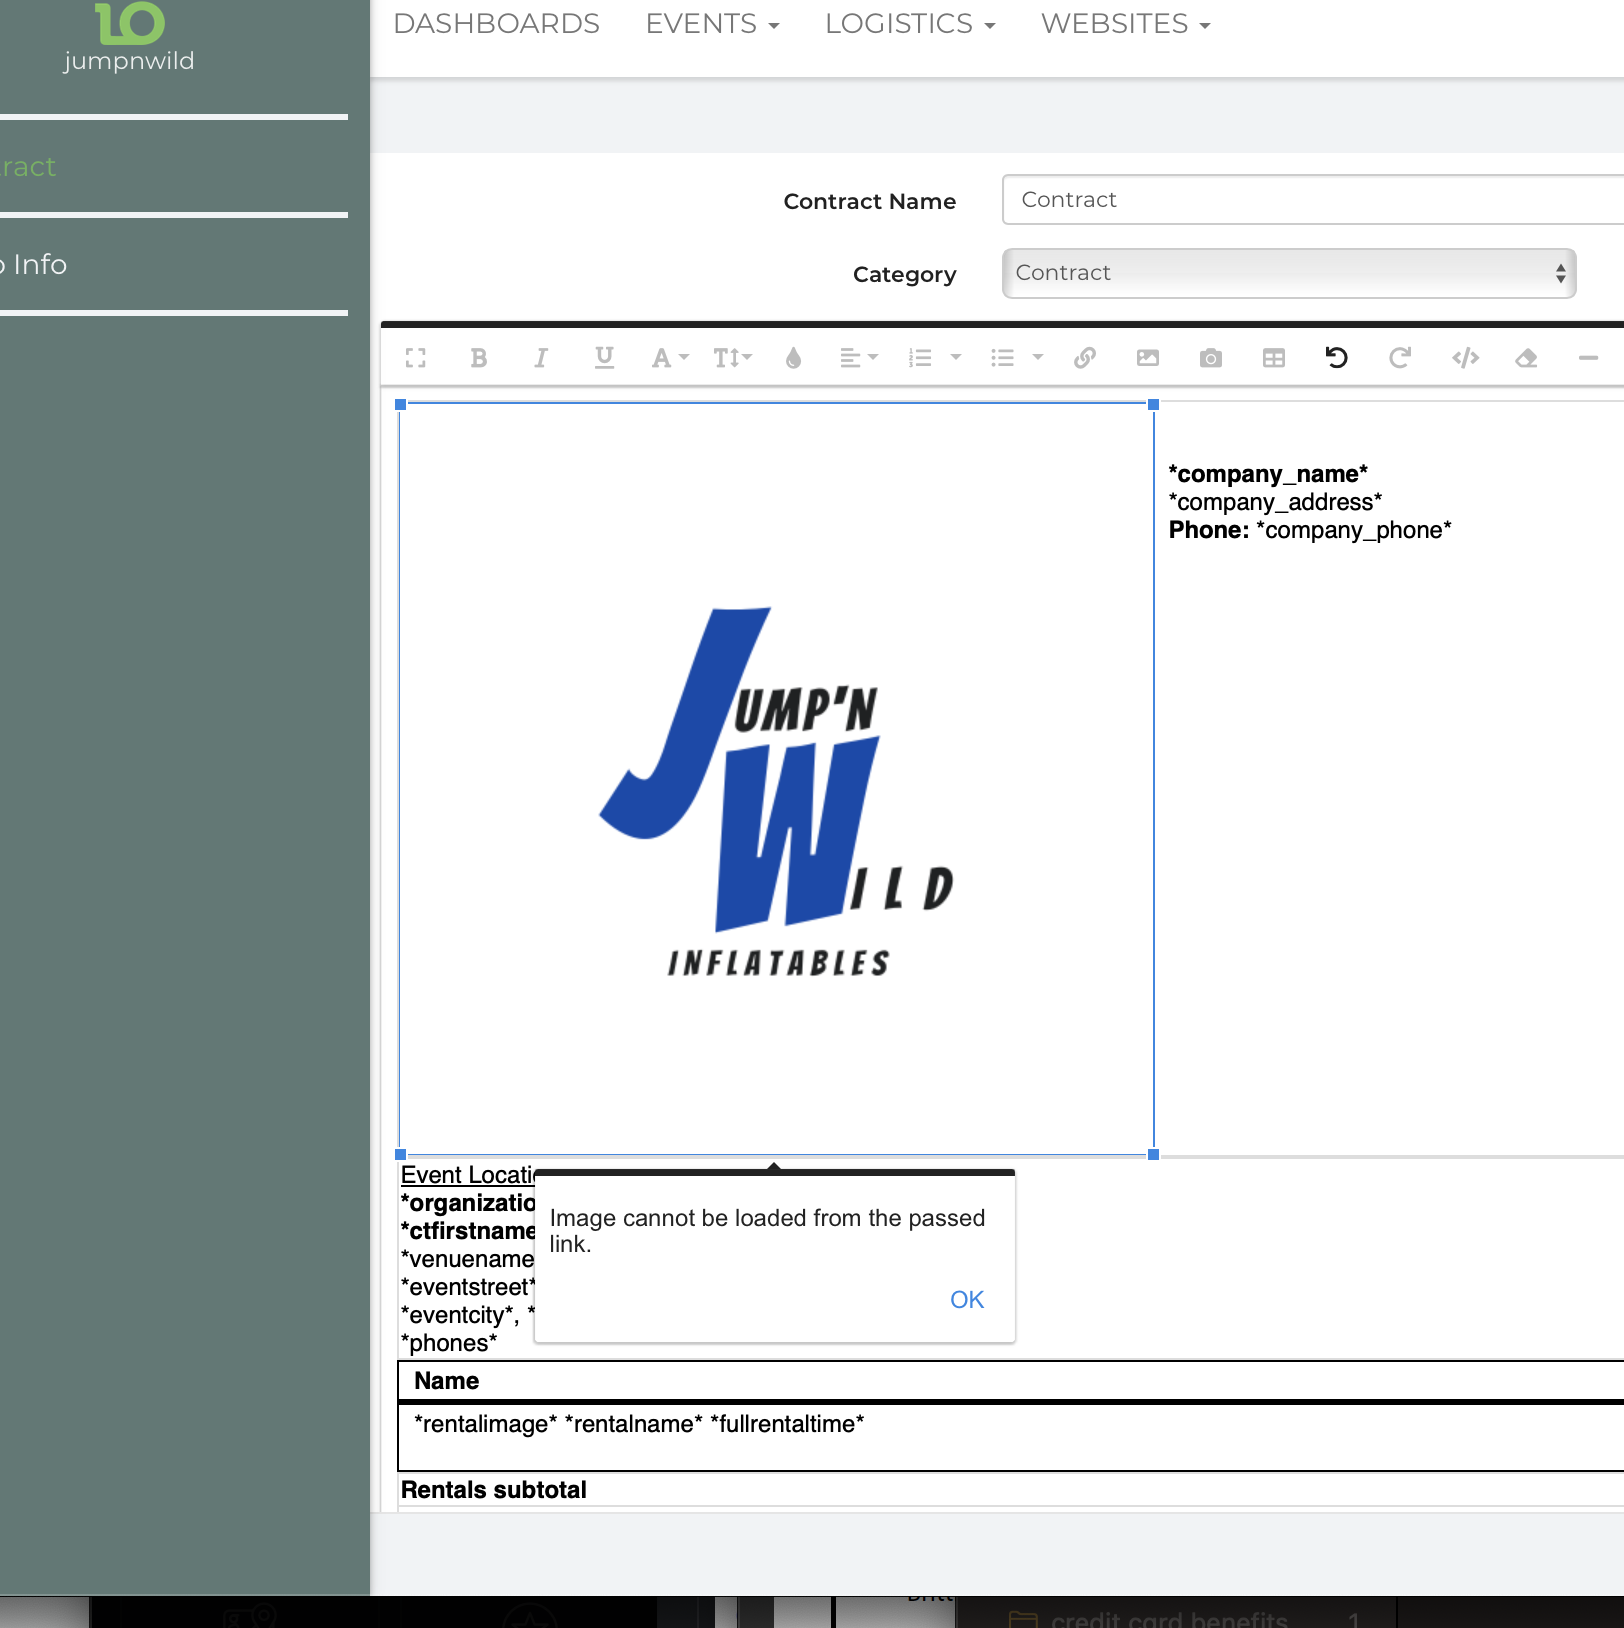The image size is (1624, 1628).
Task: Clear formatting with the eraser icon
Action: pos(1526,358)
